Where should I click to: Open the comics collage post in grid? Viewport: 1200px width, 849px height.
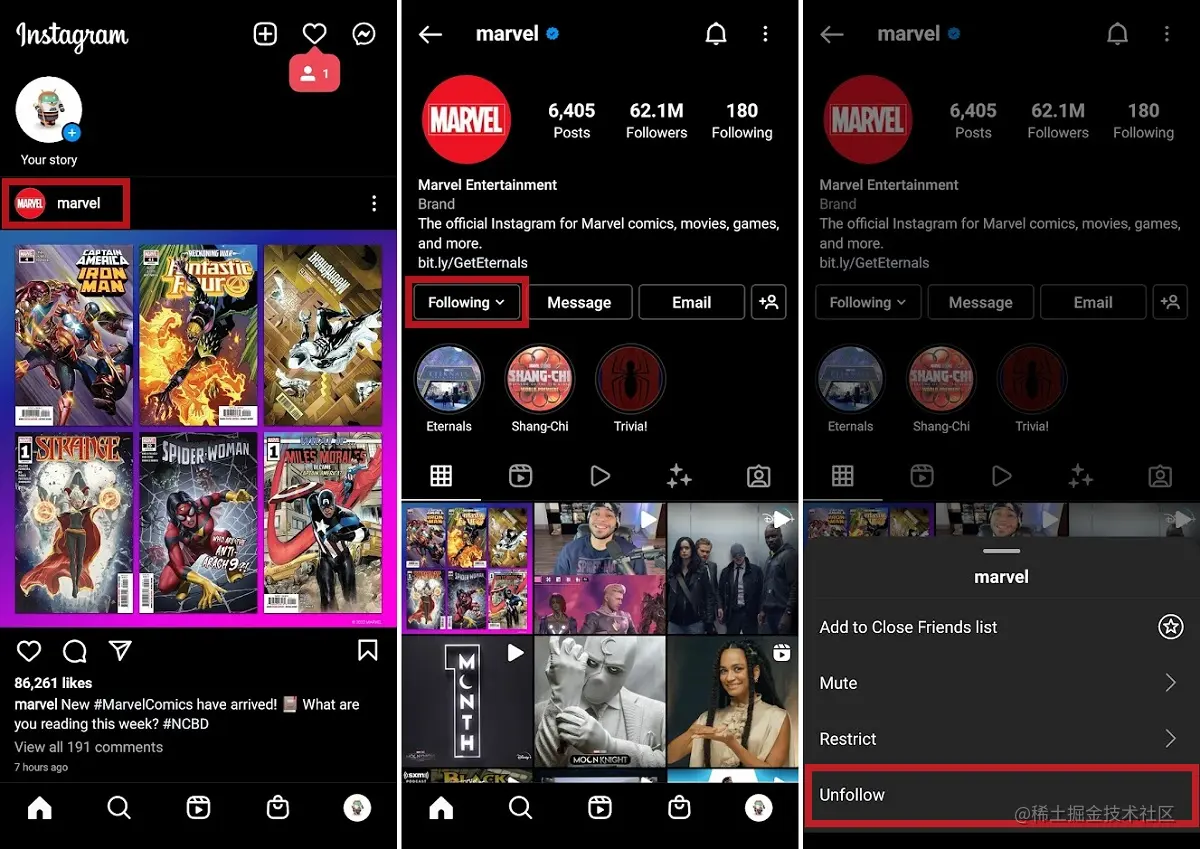click(x=467, y=568)
